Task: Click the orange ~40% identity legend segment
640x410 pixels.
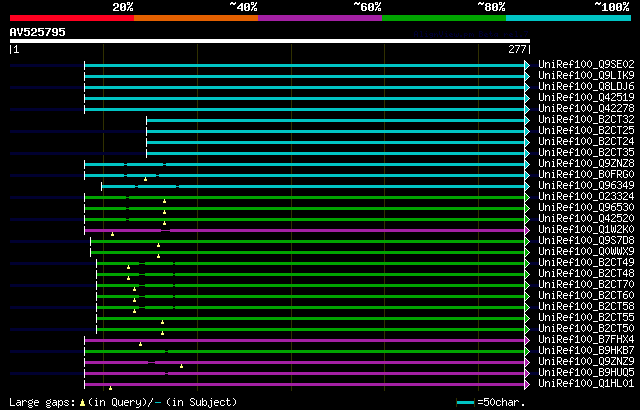Action: click(x=196, y=18)
